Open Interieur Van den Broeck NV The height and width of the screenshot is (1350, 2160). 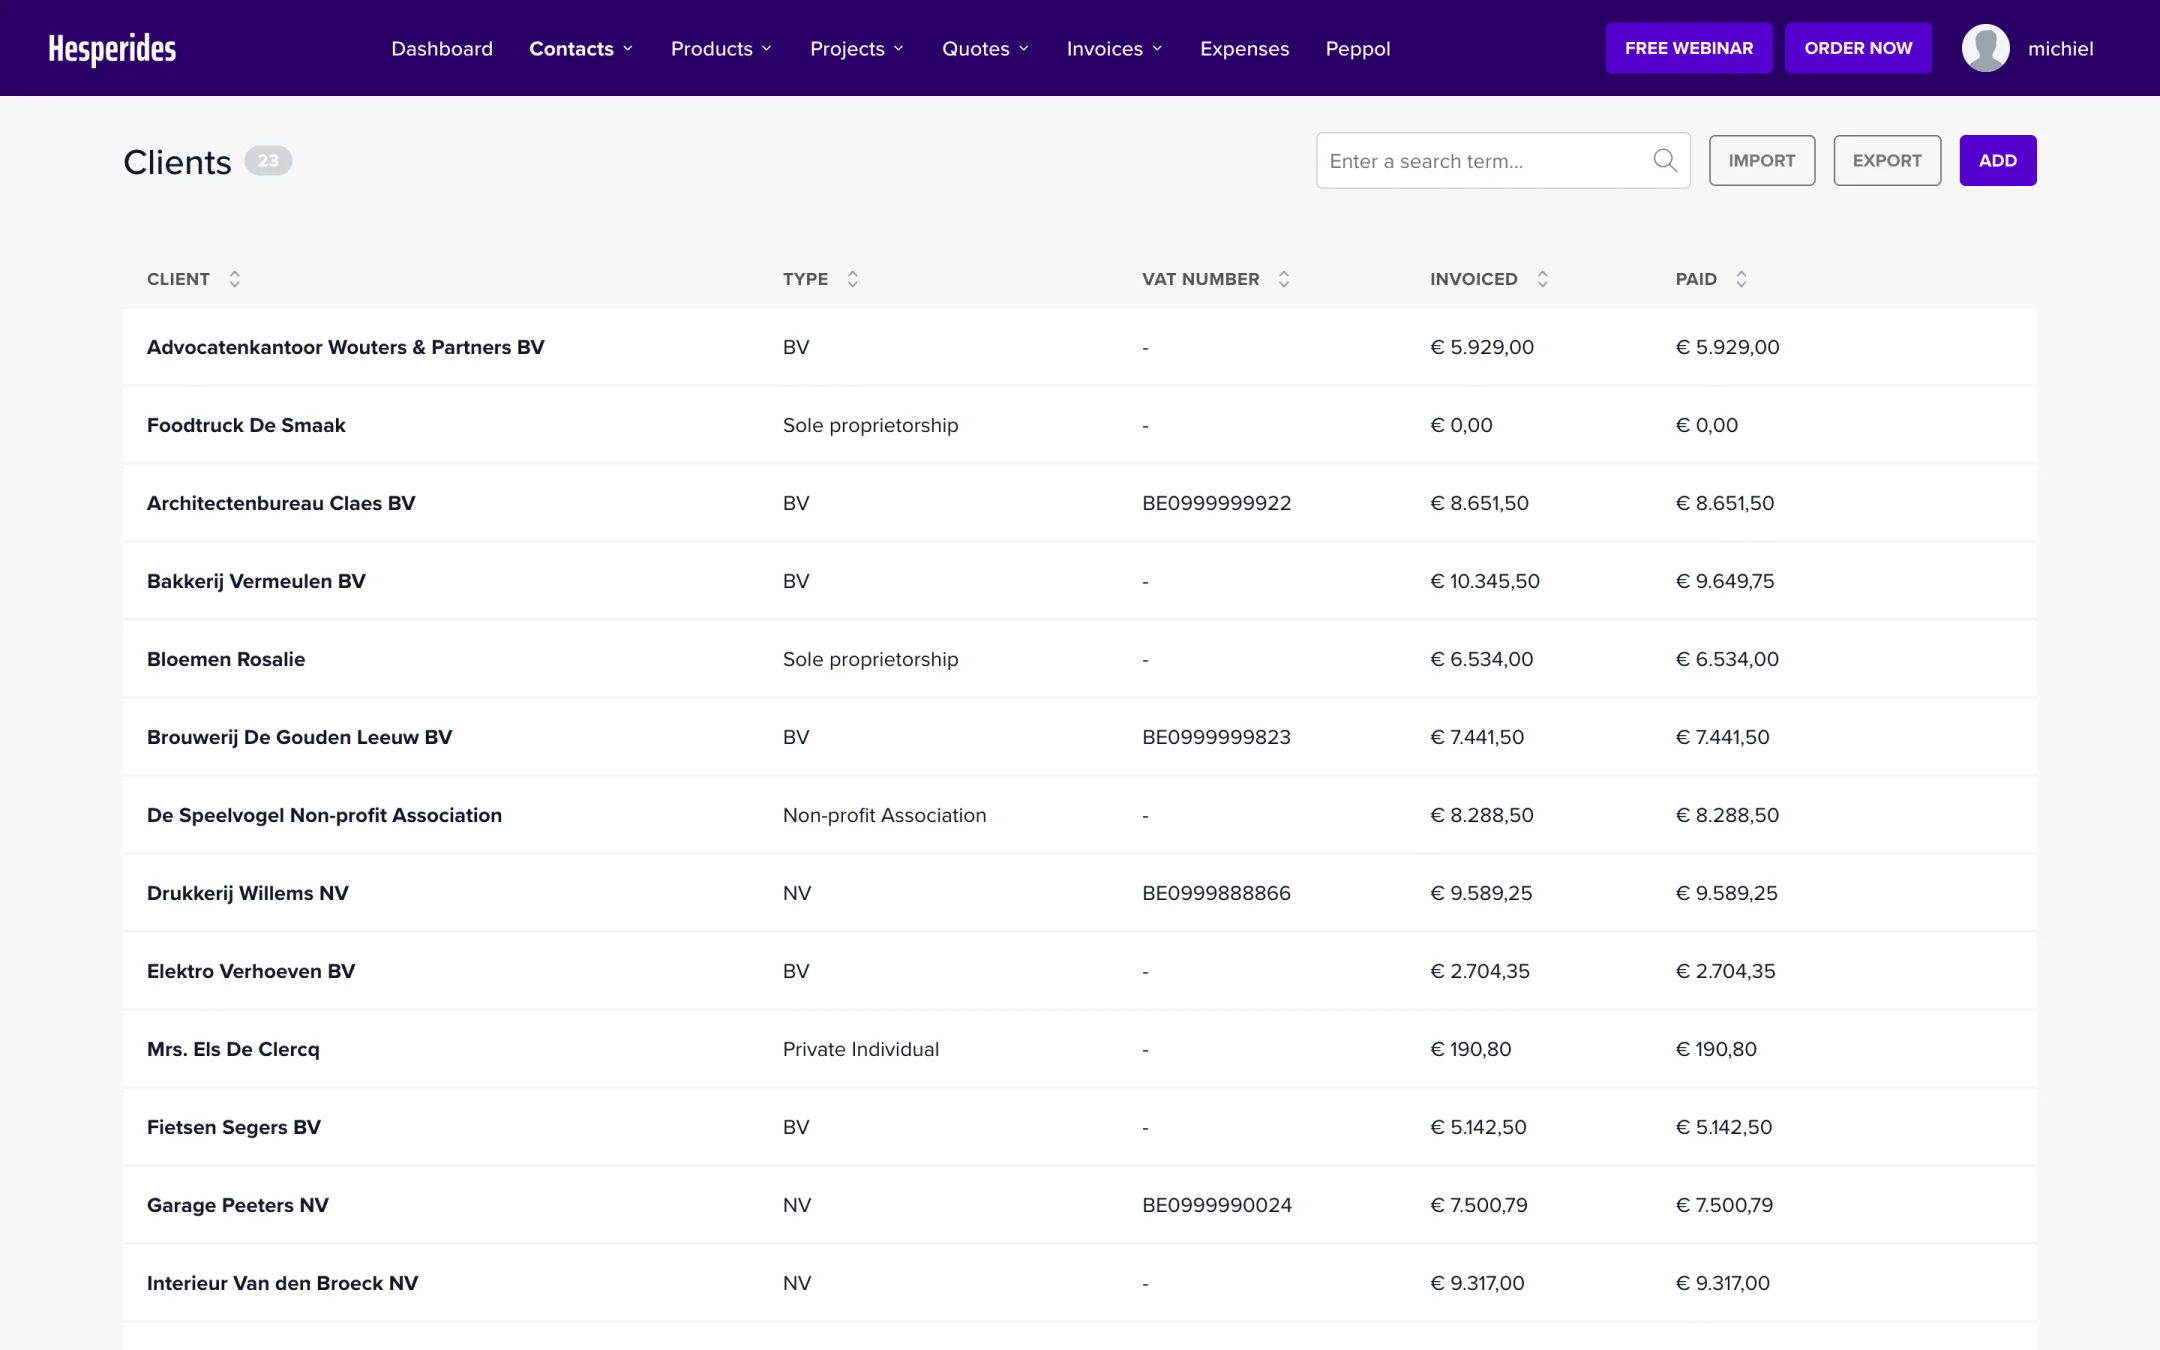[282, 1283]
